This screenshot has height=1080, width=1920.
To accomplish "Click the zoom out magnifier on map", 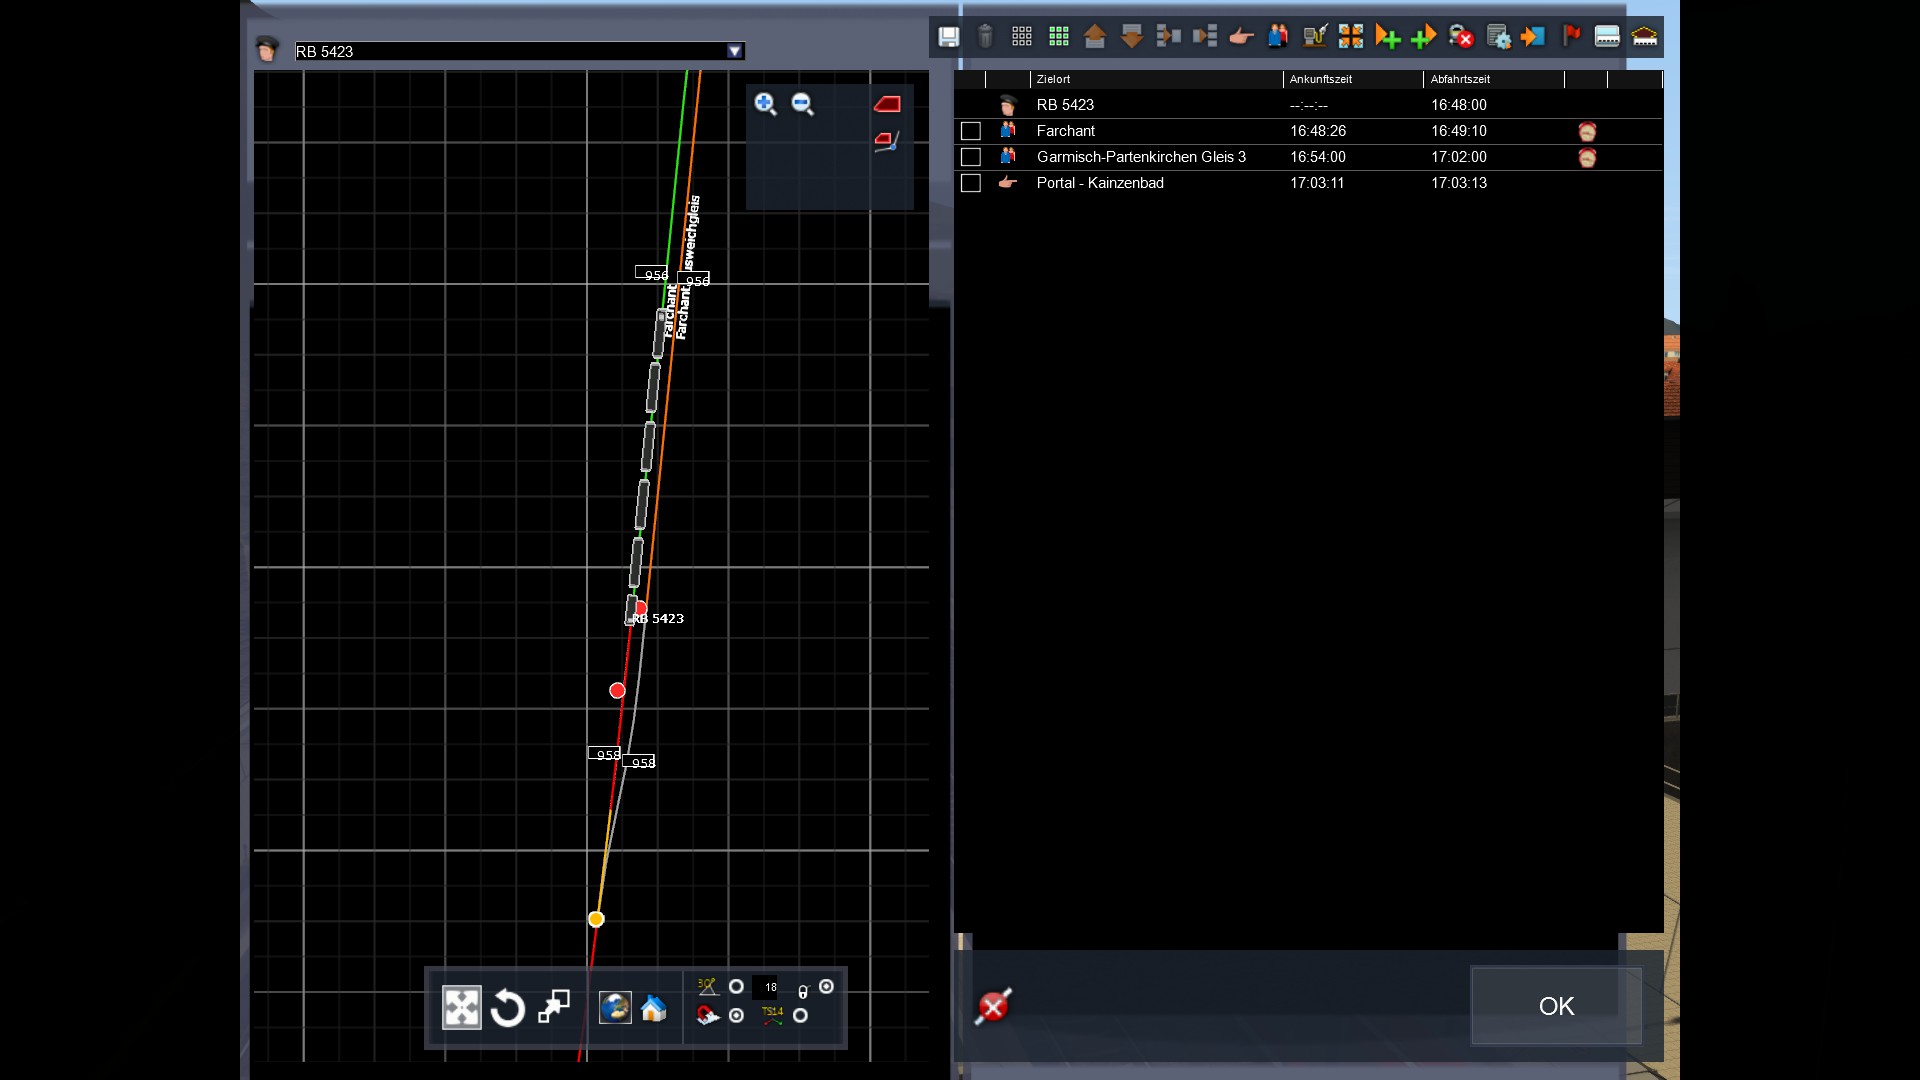I will 802,104.
